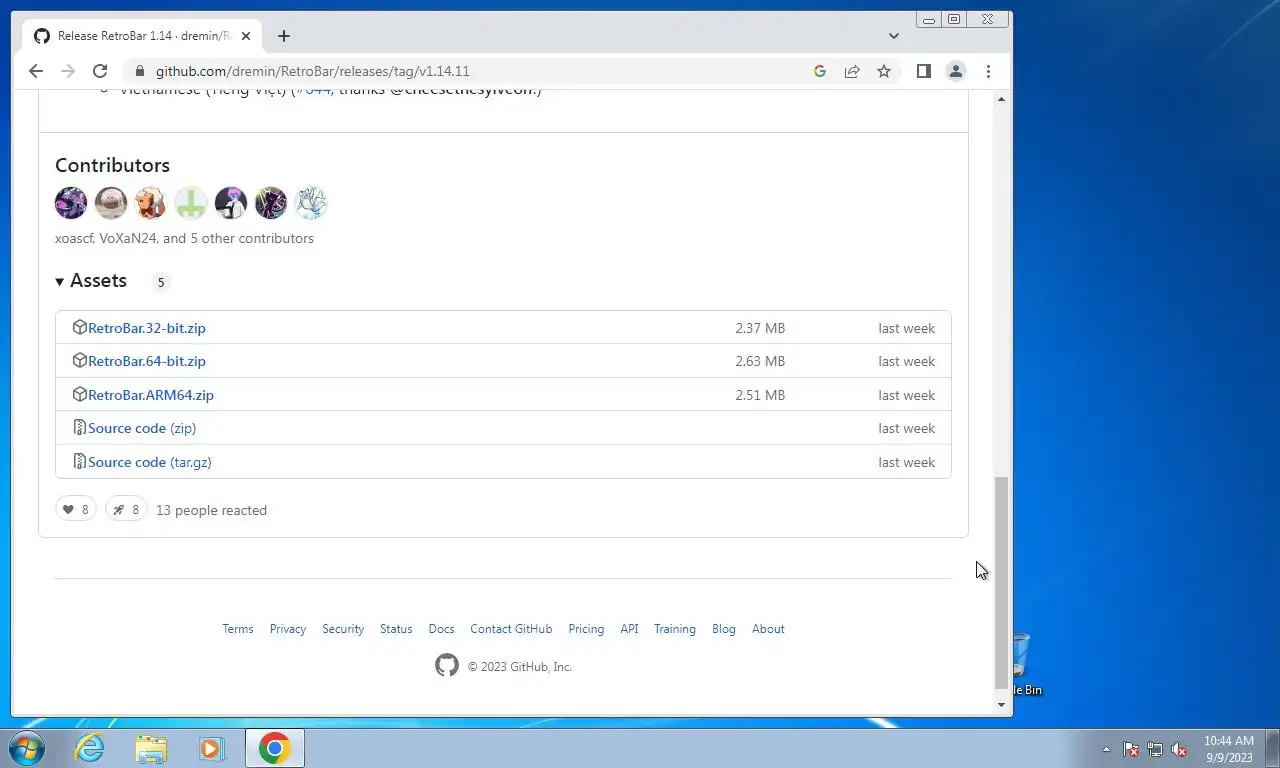Bookmark this page with star icon
The image size is (1280, 768).
(884, 71)
